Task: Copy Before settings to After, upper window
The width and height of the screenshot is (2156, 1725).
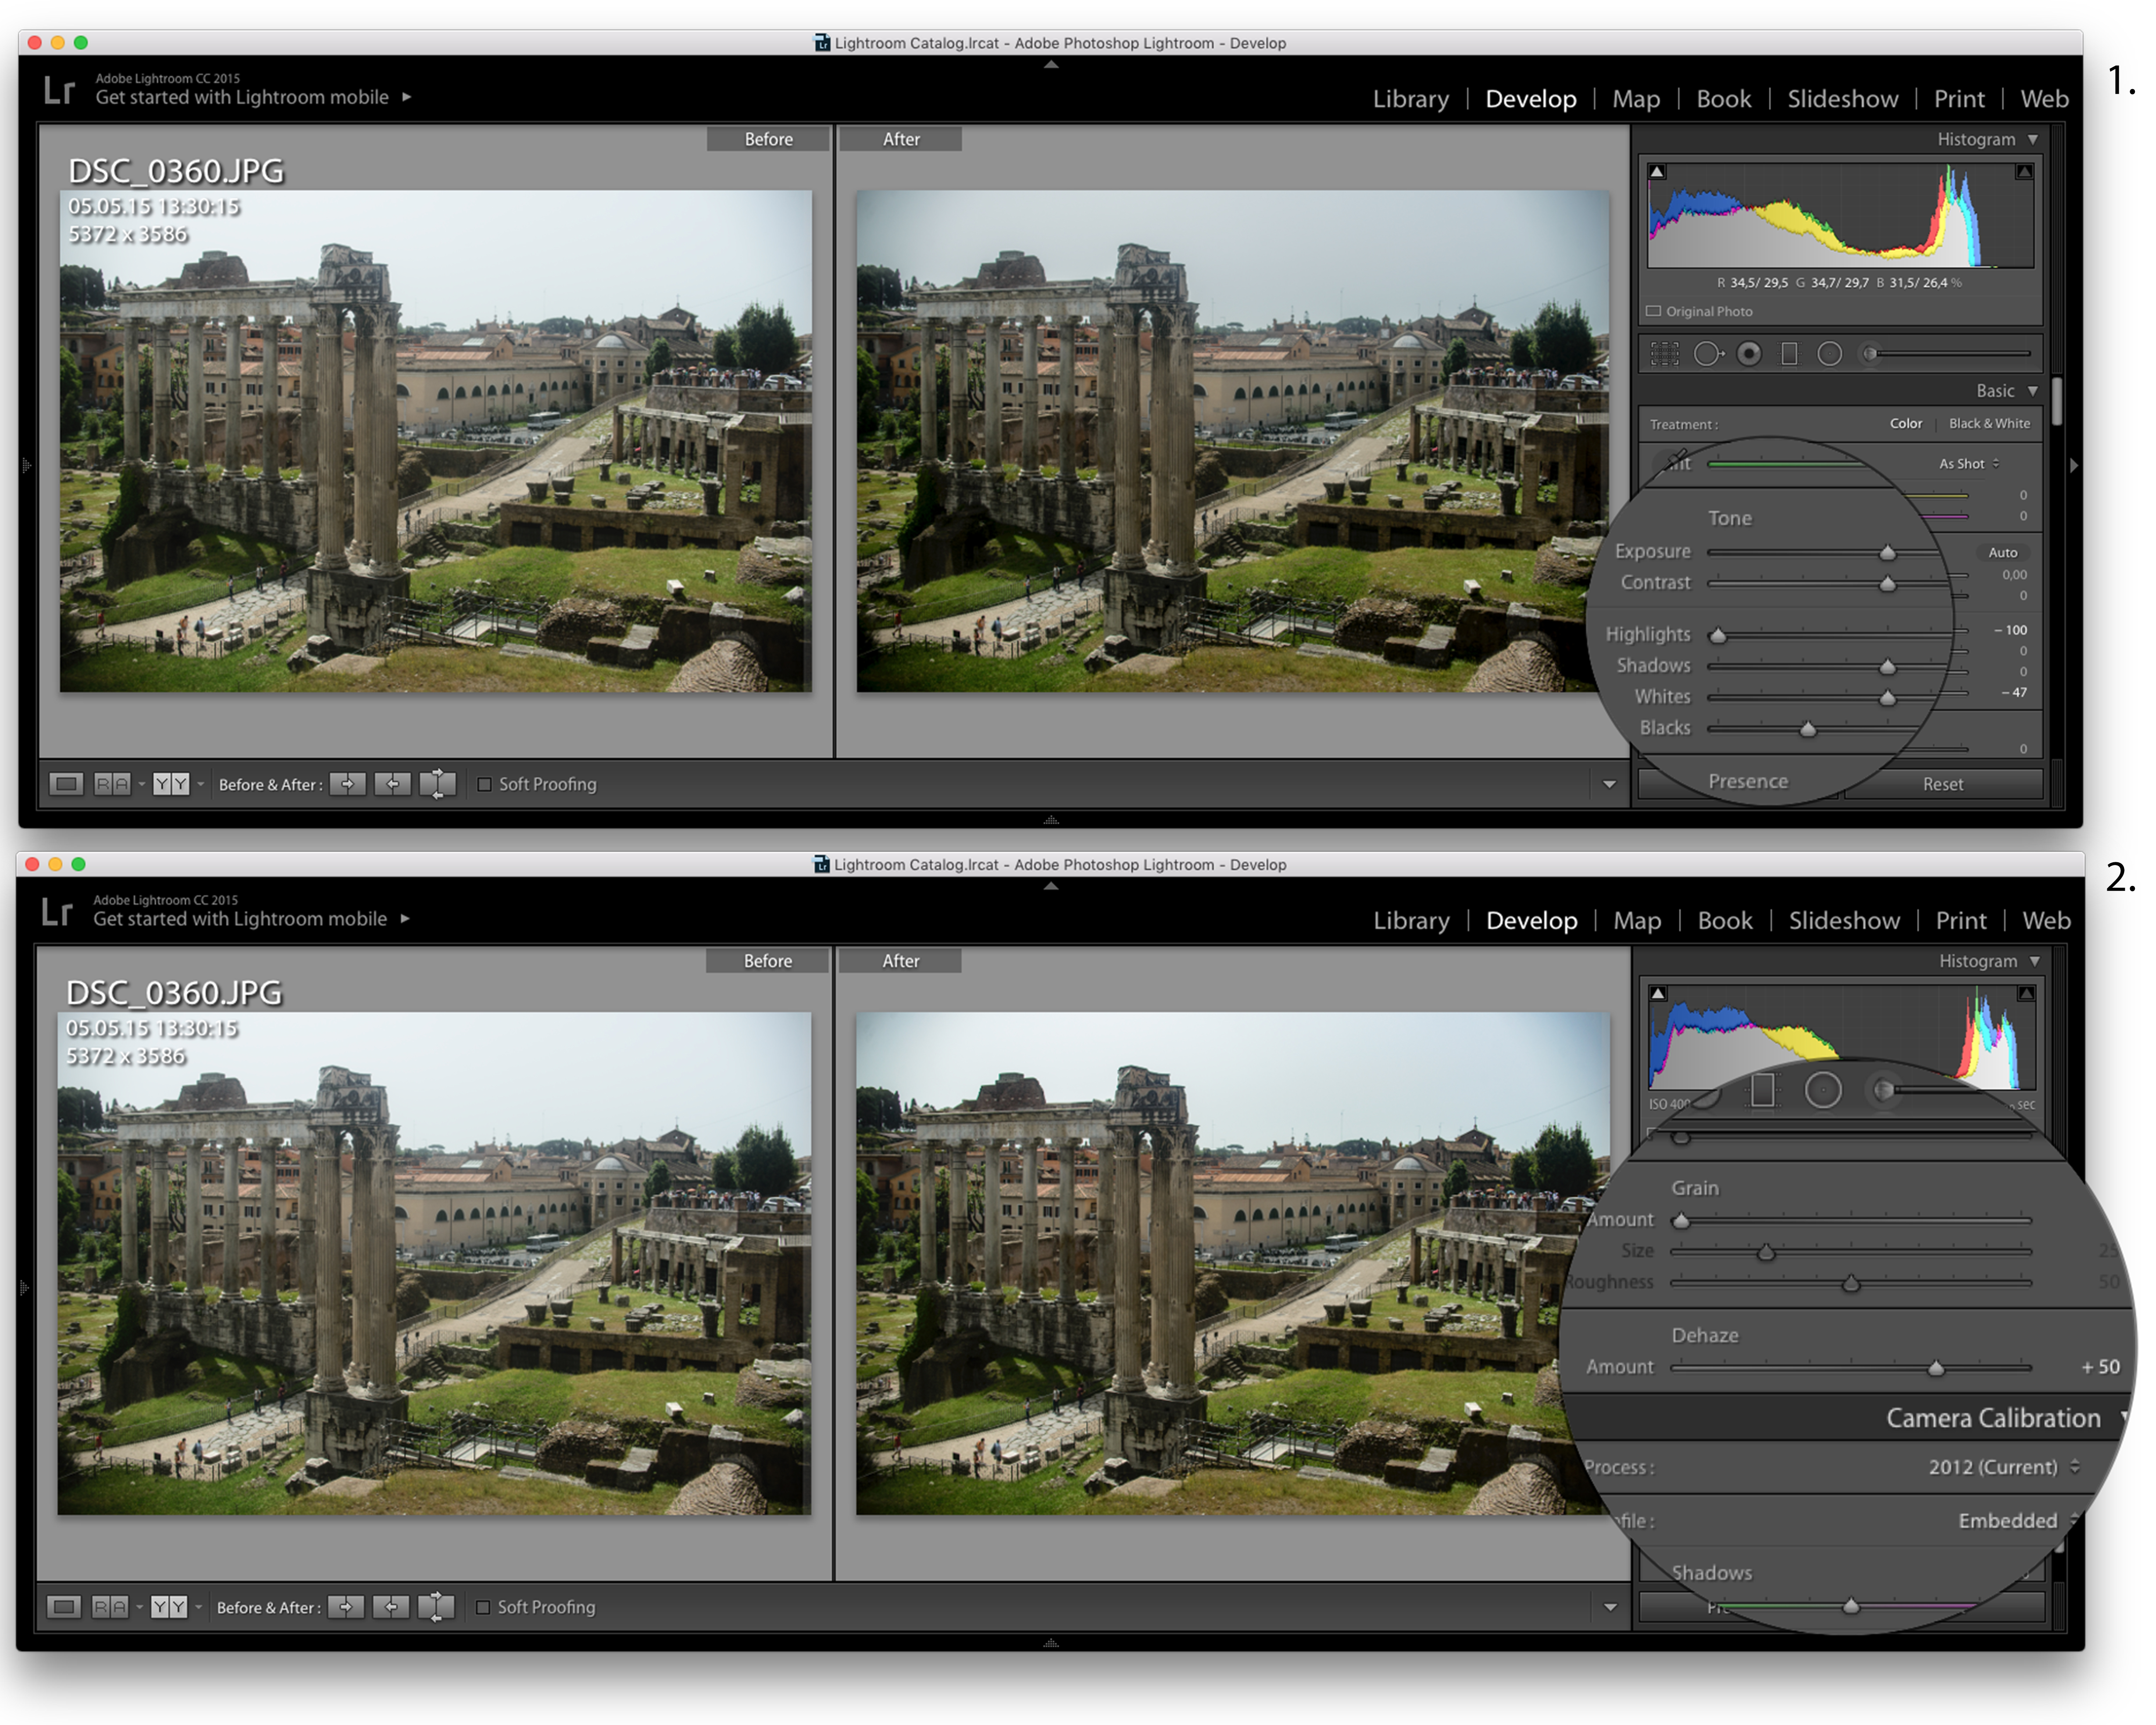Action: tap(347, 784)
